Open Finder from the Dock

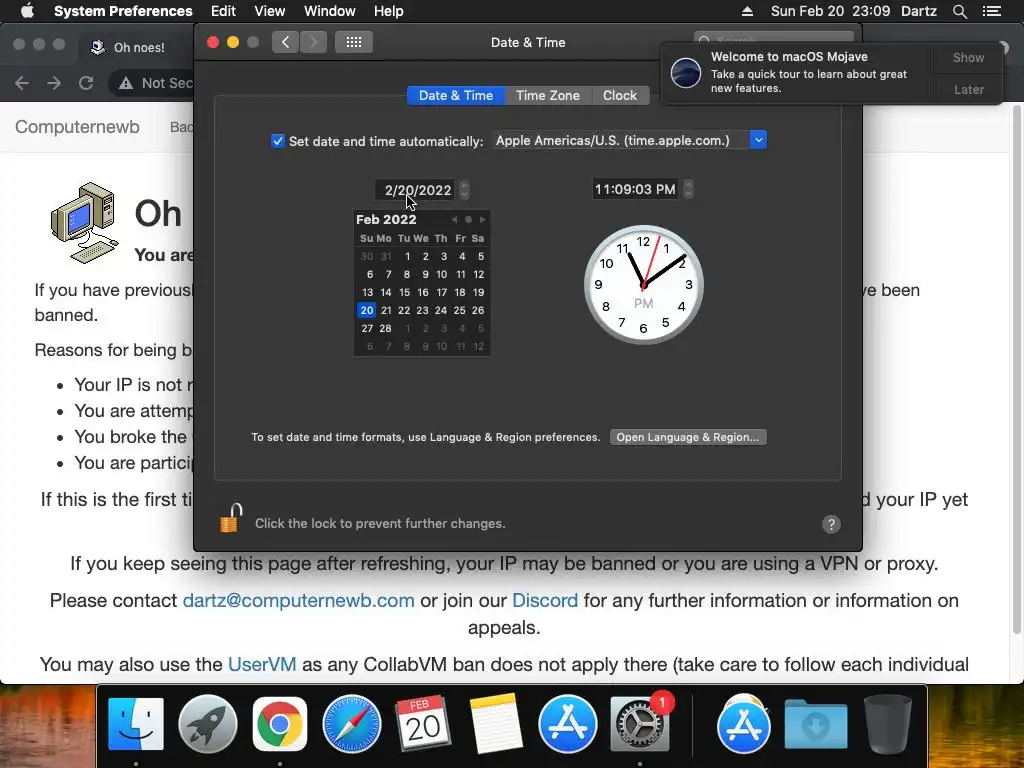(x=136, y=724)
